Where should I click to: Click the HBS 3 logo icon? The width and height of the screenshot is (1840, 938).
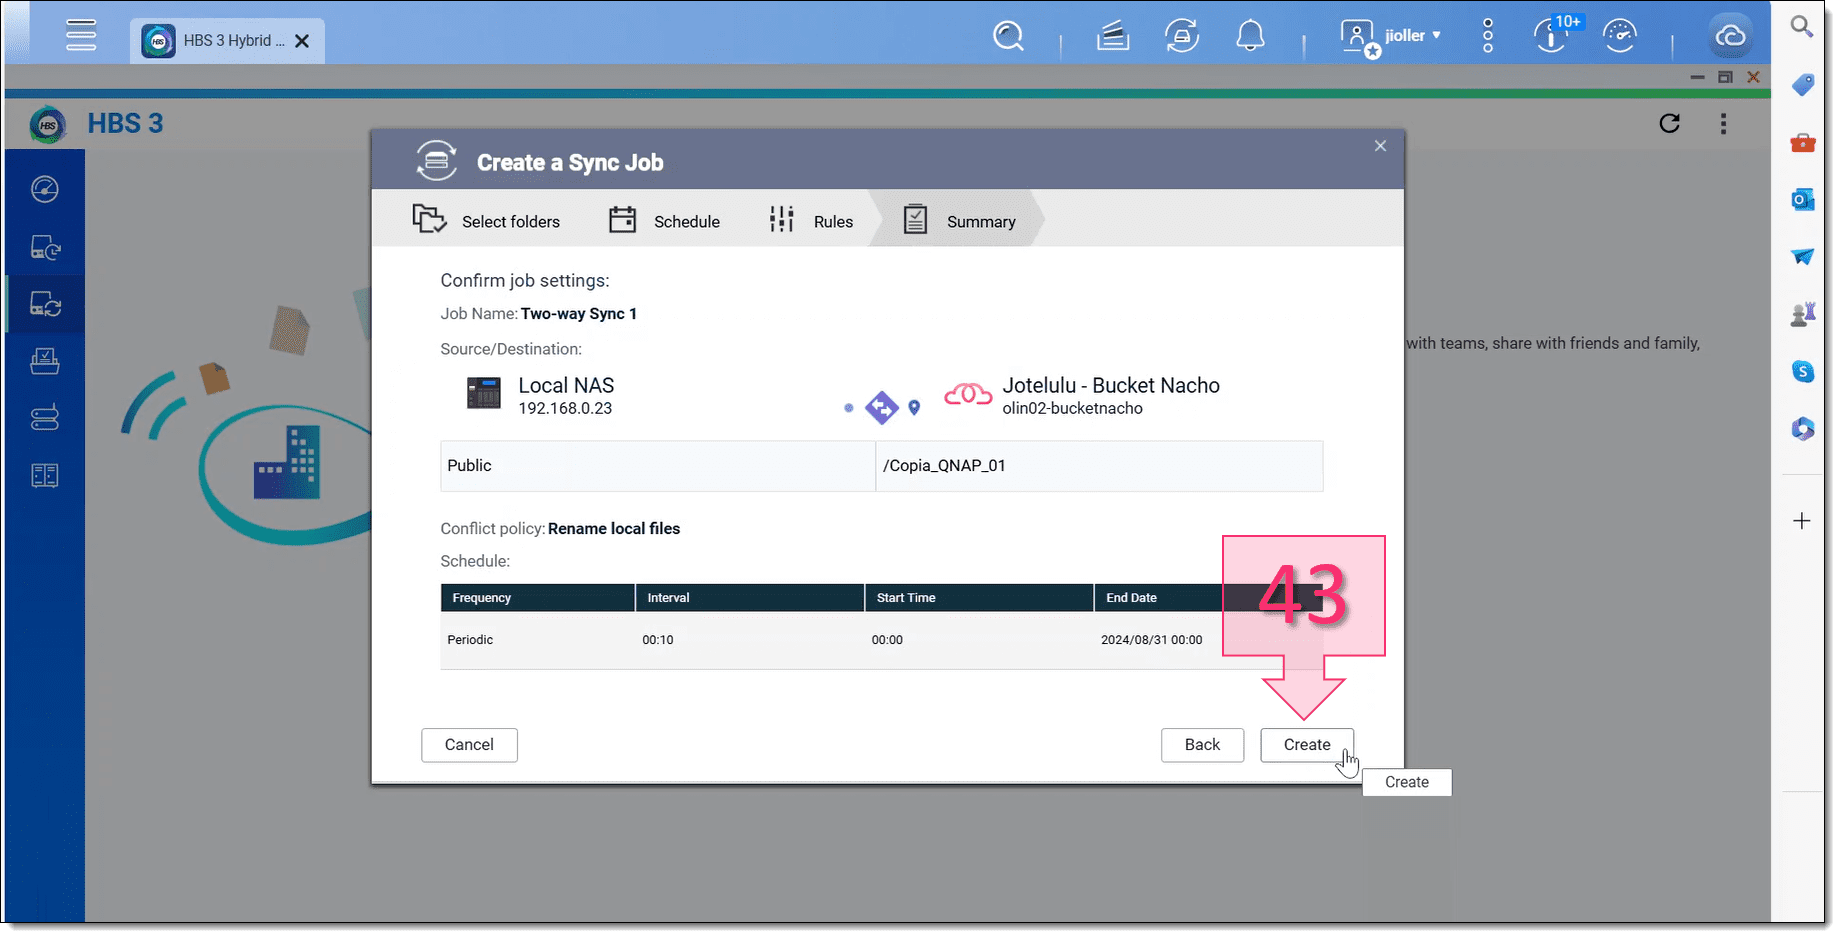pyautogui.click(x=47, y=124)
